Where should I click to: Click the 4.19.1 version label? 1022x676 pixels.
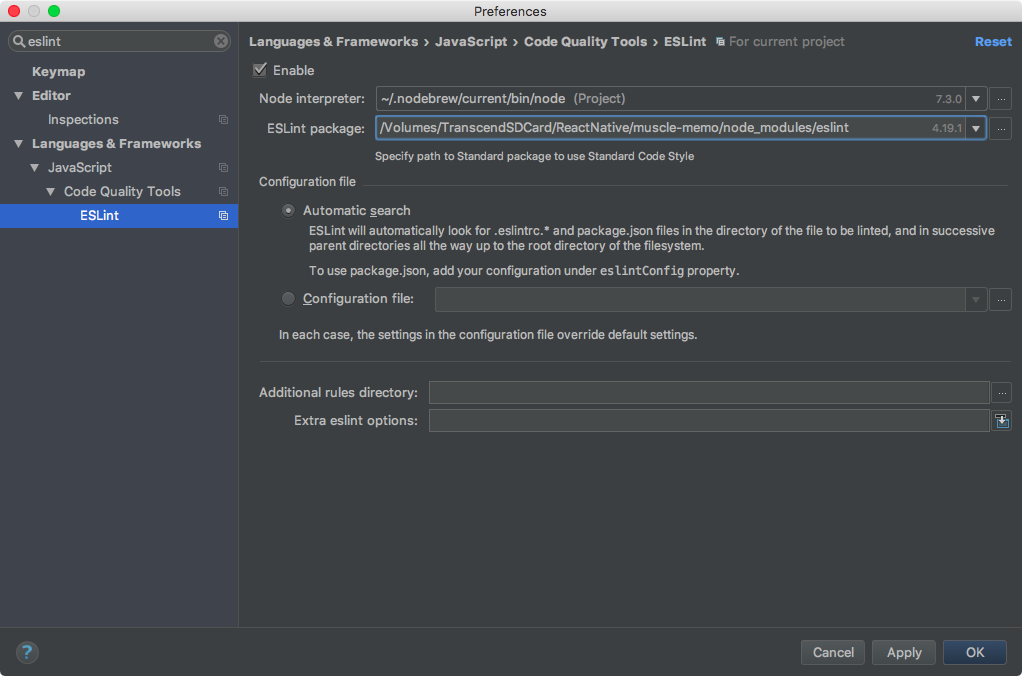946,128
